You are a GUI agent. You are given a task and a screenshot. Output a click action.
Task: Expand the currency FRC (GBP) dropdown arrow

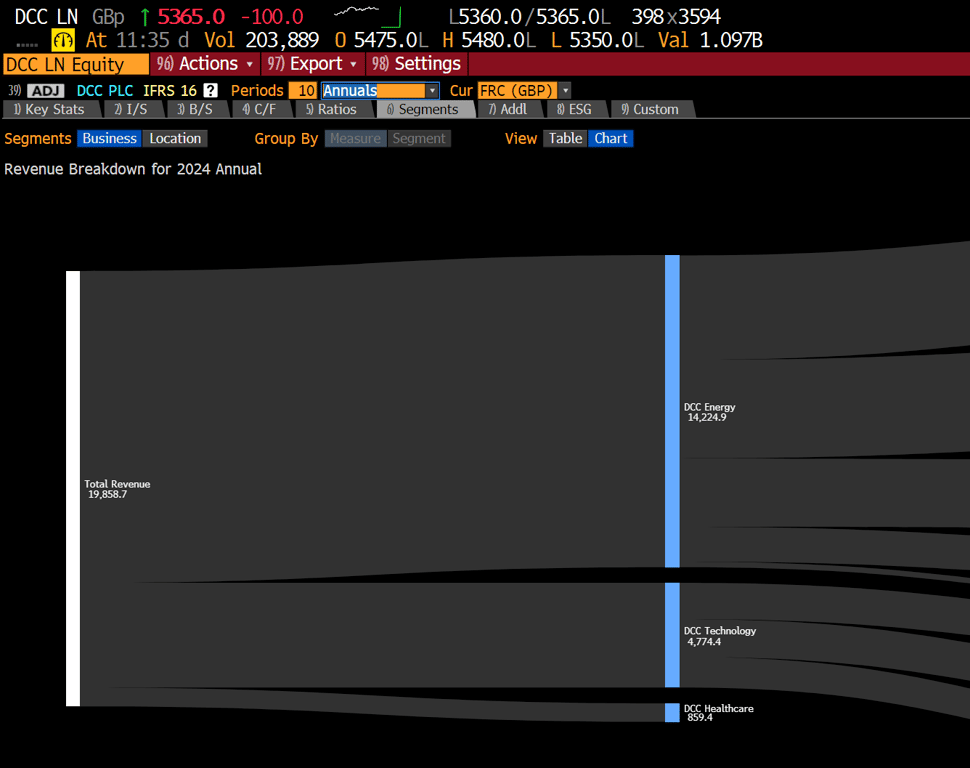click(565, 90)
